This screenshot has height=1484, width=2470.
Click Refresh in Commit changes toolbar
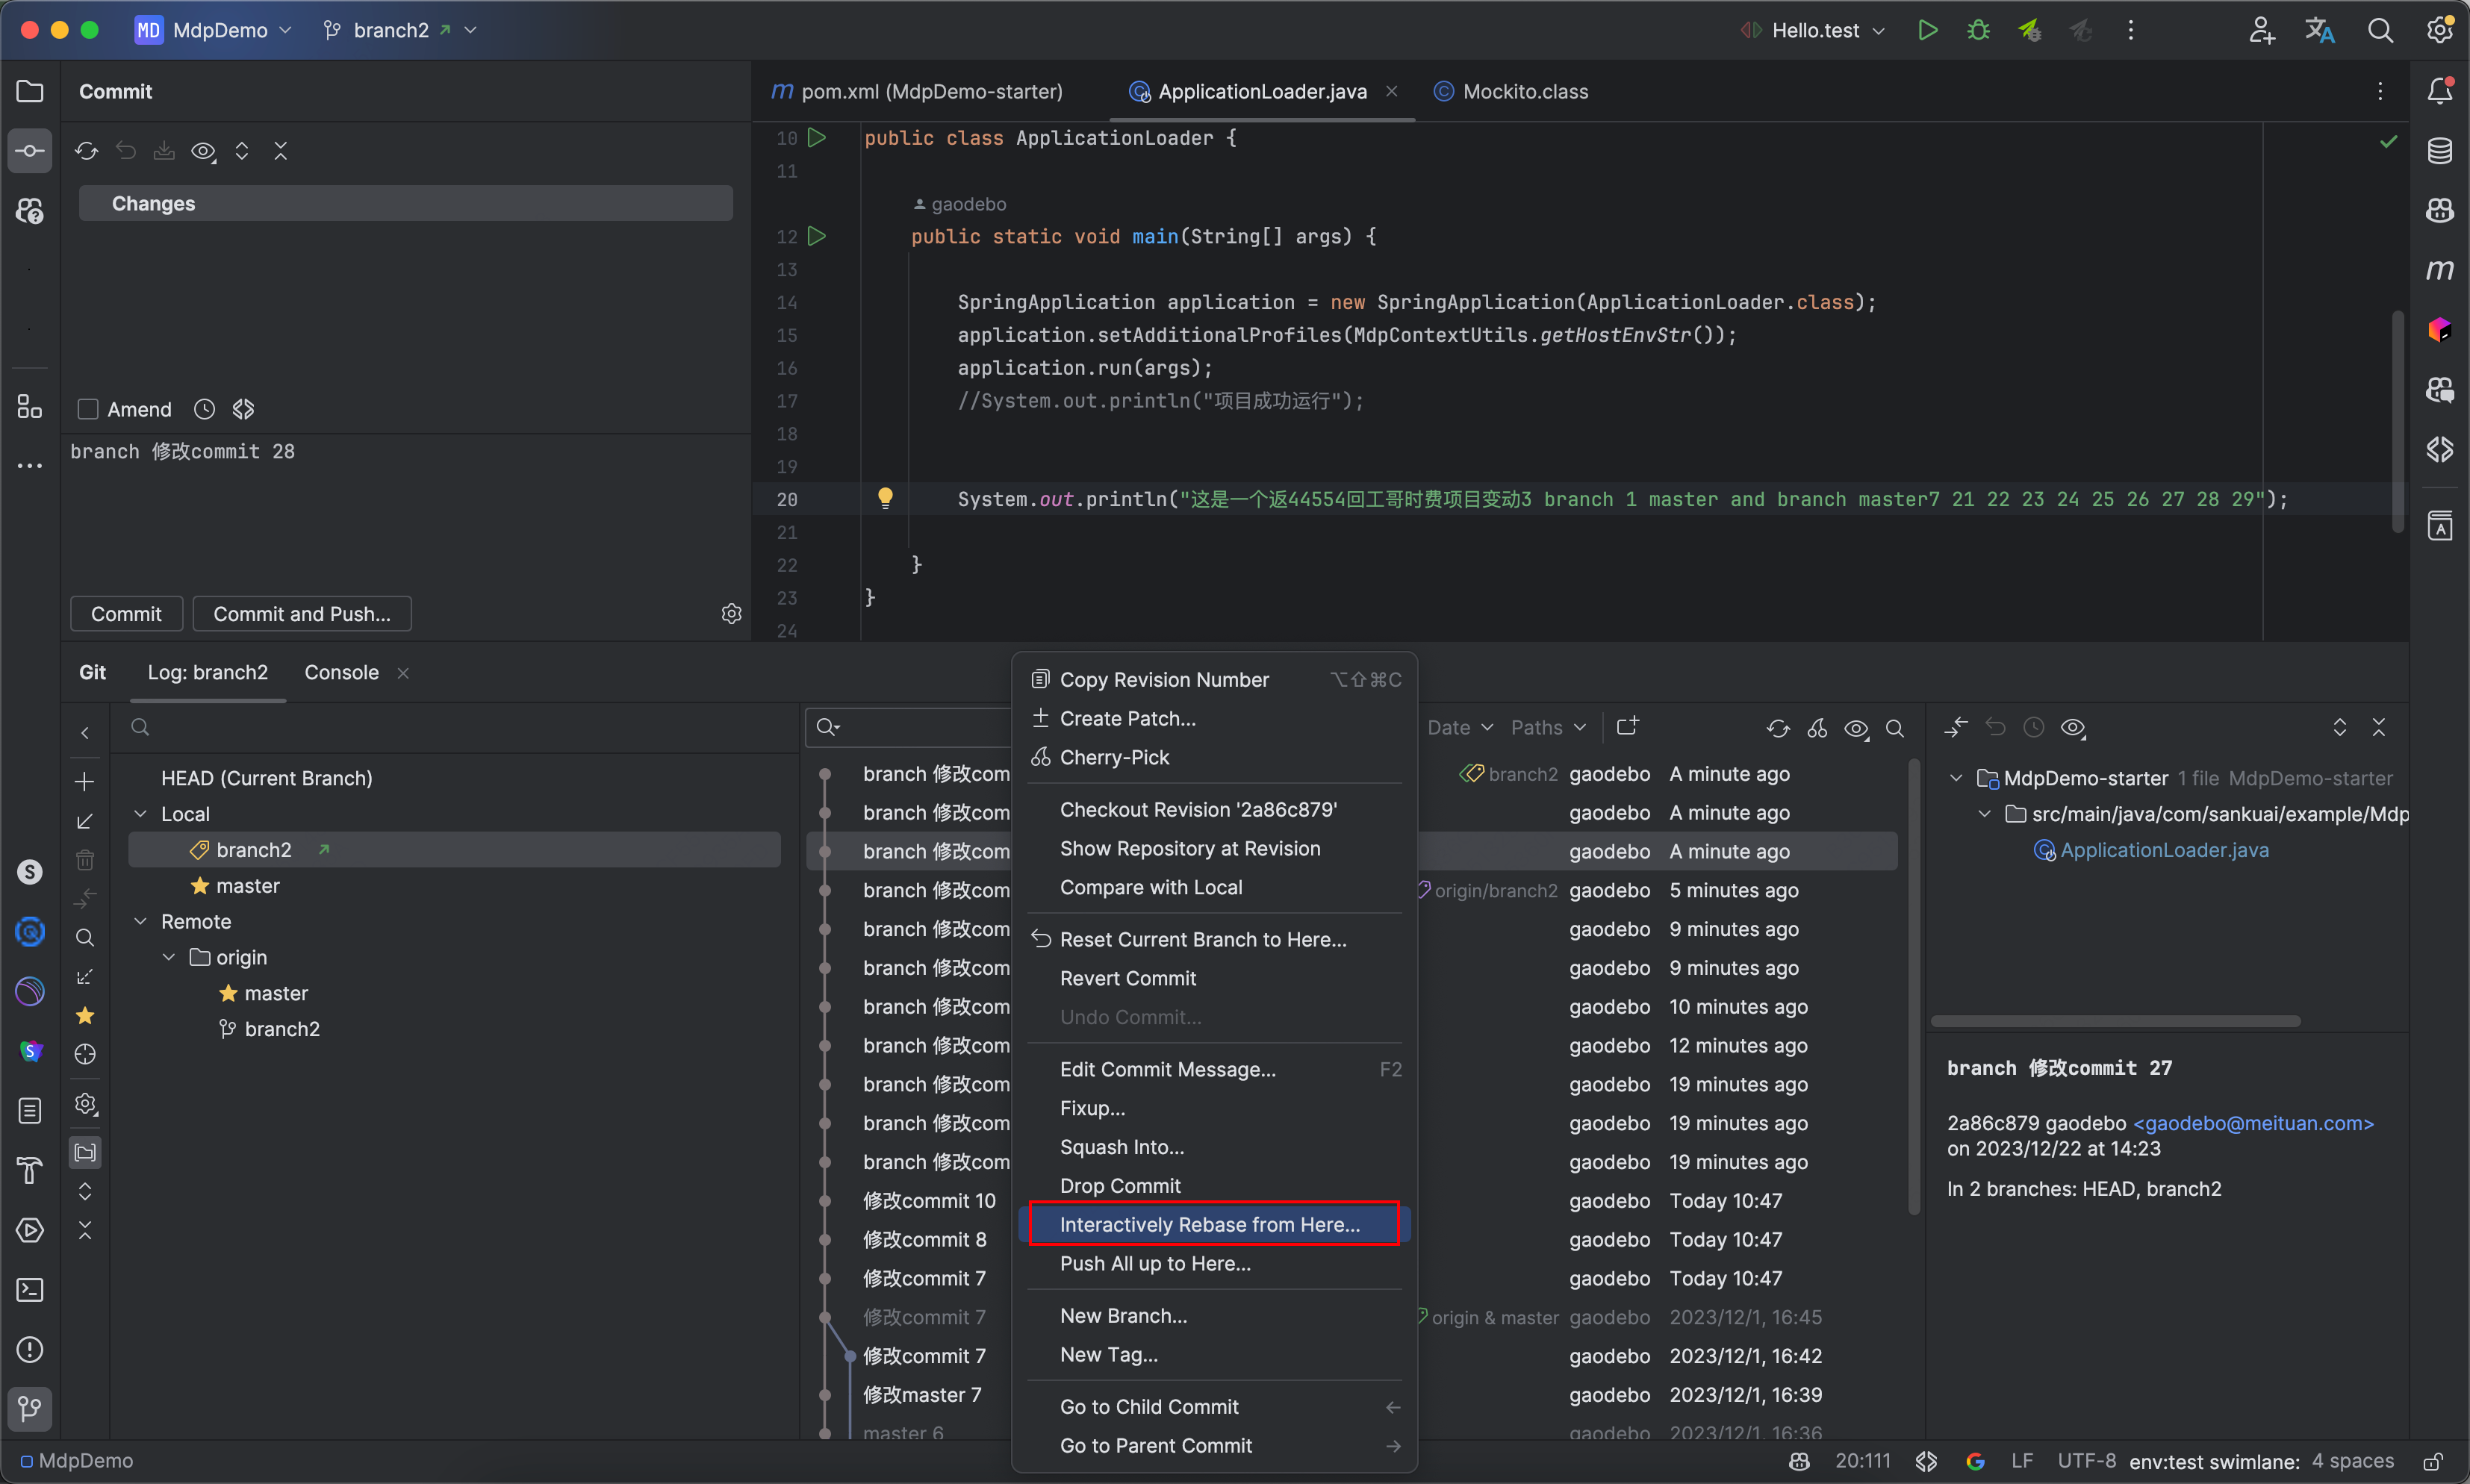(x=86, y=151)
